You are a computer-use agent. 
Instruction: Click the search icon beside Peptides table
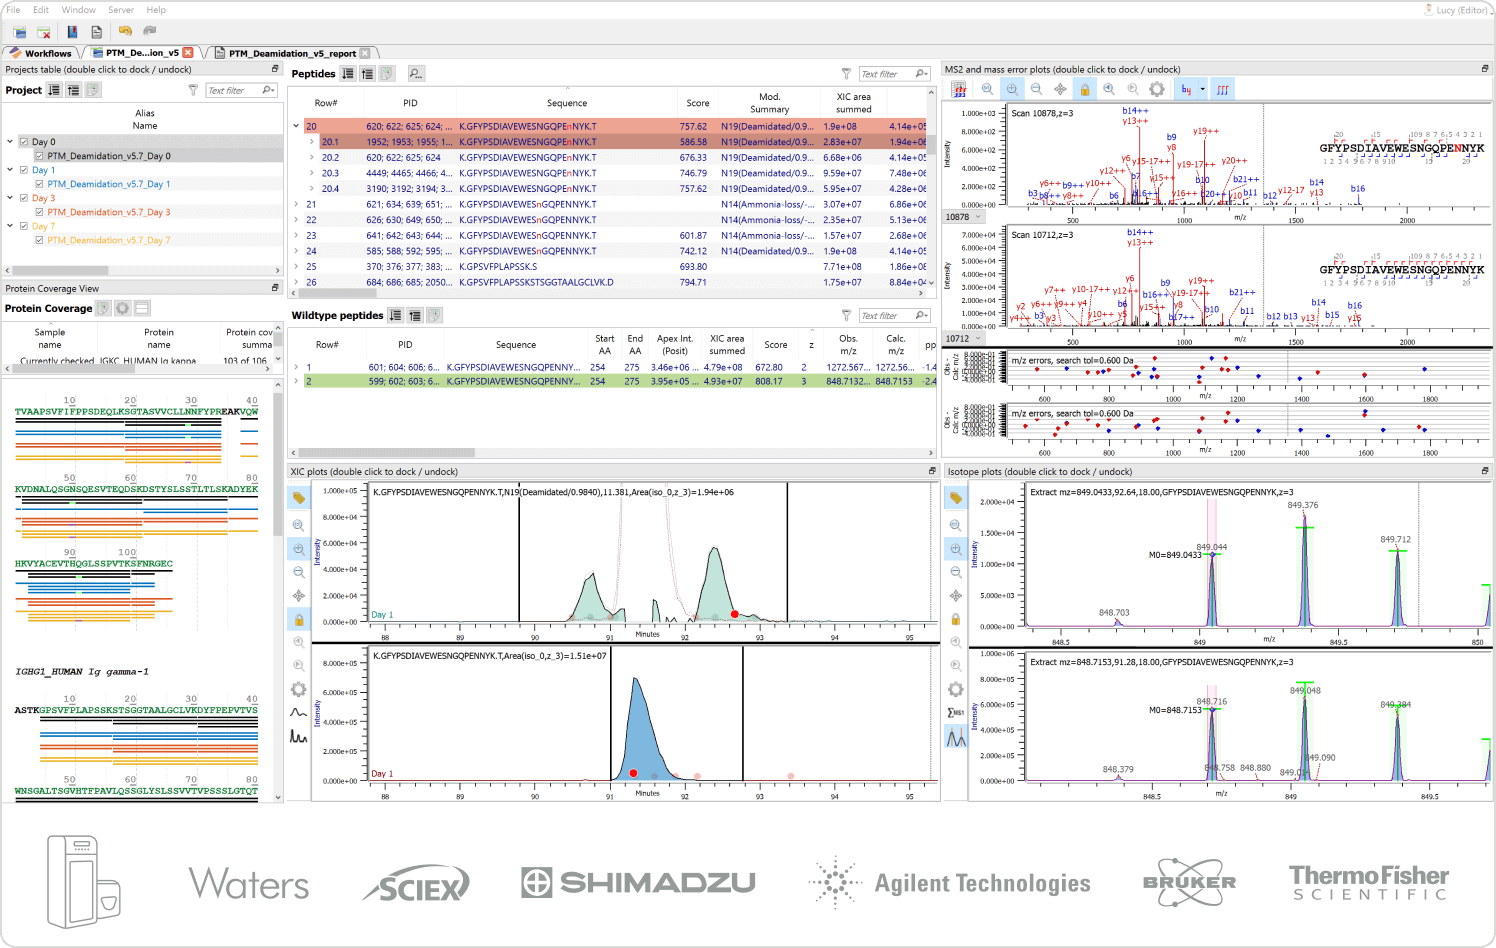[x=415, y=74]
